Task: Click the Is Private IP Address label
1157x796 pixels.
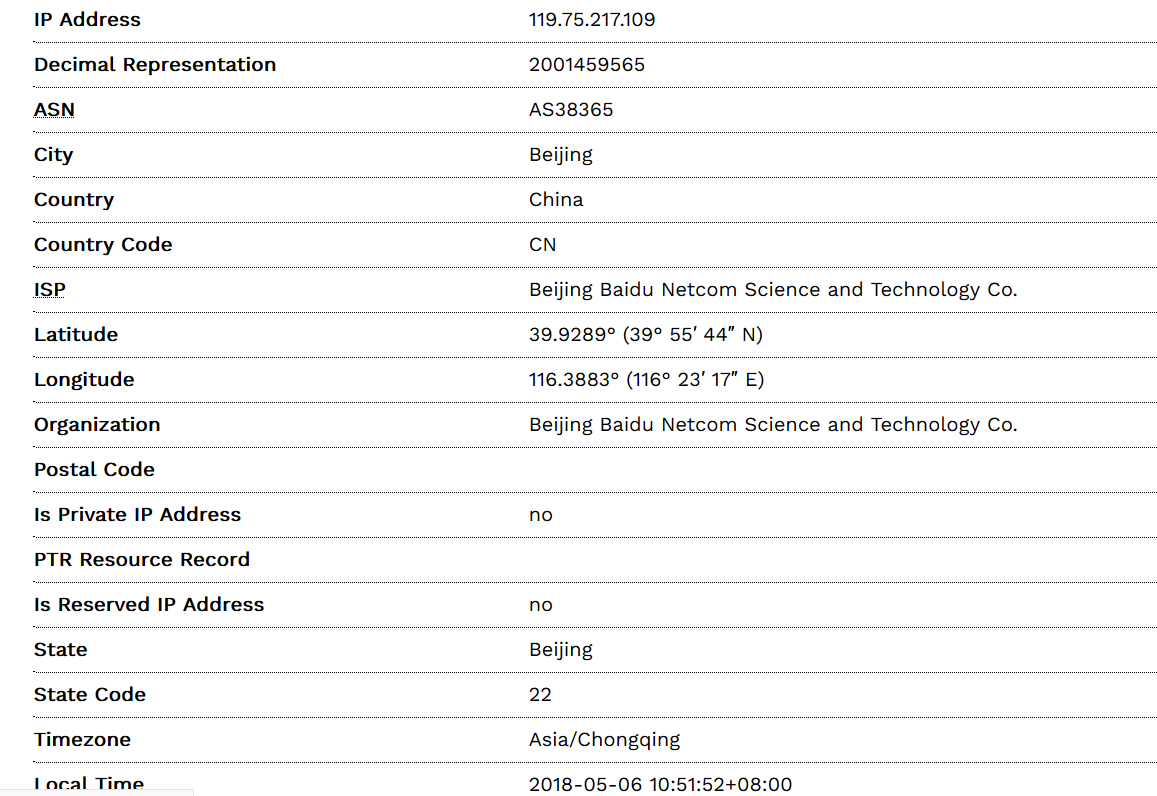Action: click(137, 515)
